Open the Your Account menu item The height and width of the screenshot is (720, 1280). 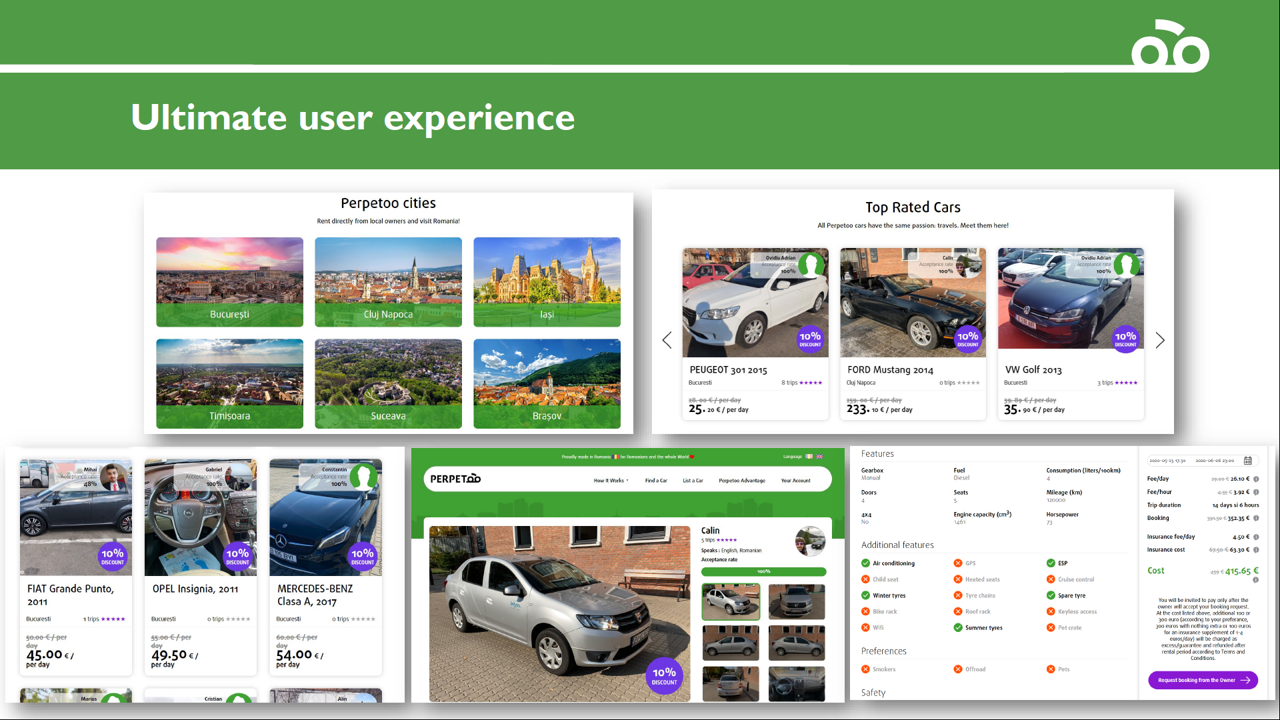(796, 480)
